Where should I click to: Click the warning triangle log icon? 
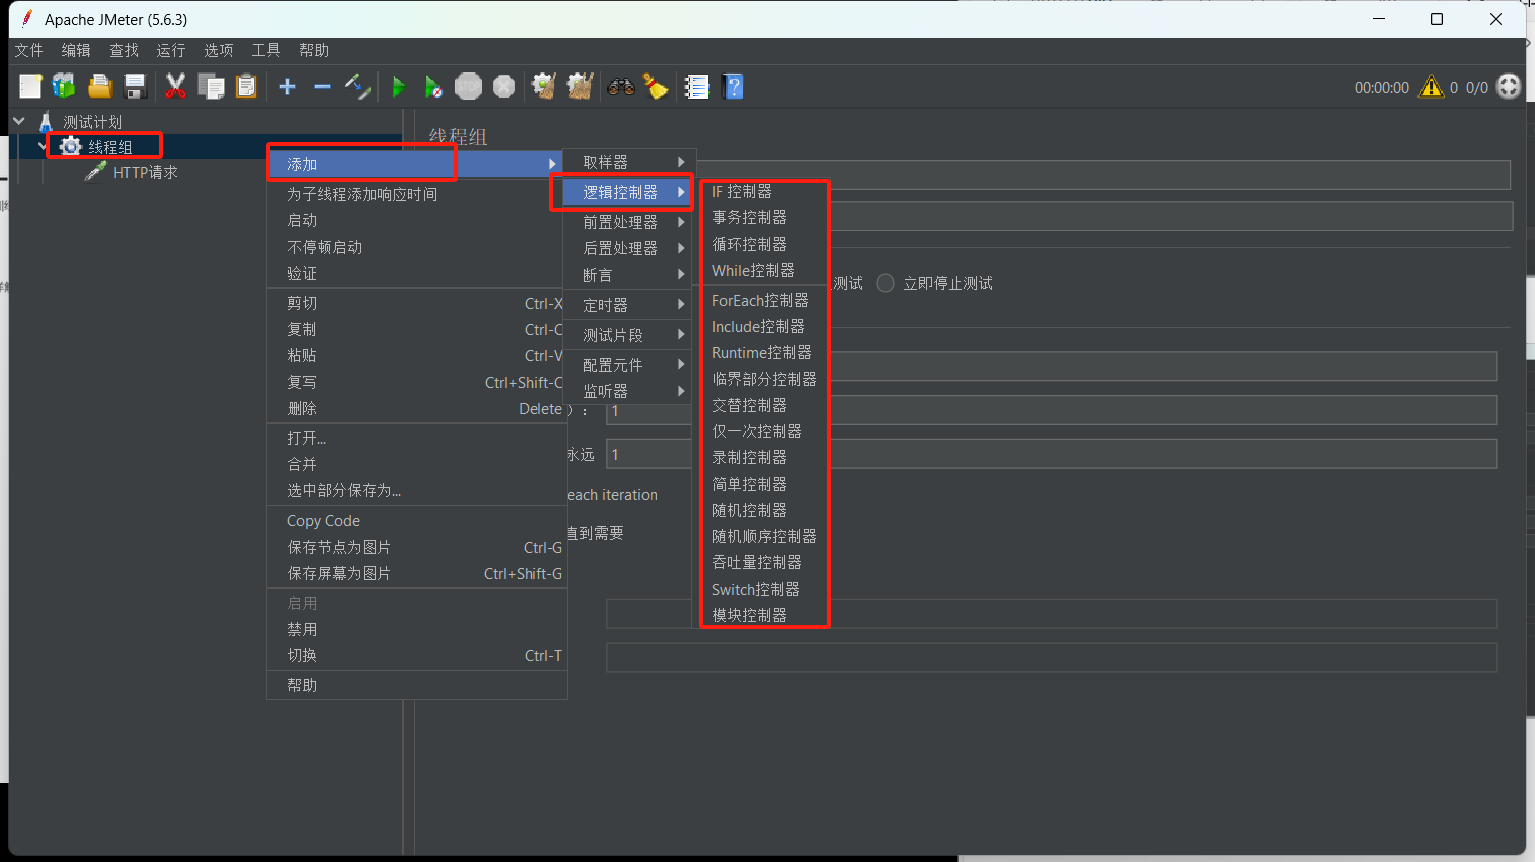coord(1431,87)
